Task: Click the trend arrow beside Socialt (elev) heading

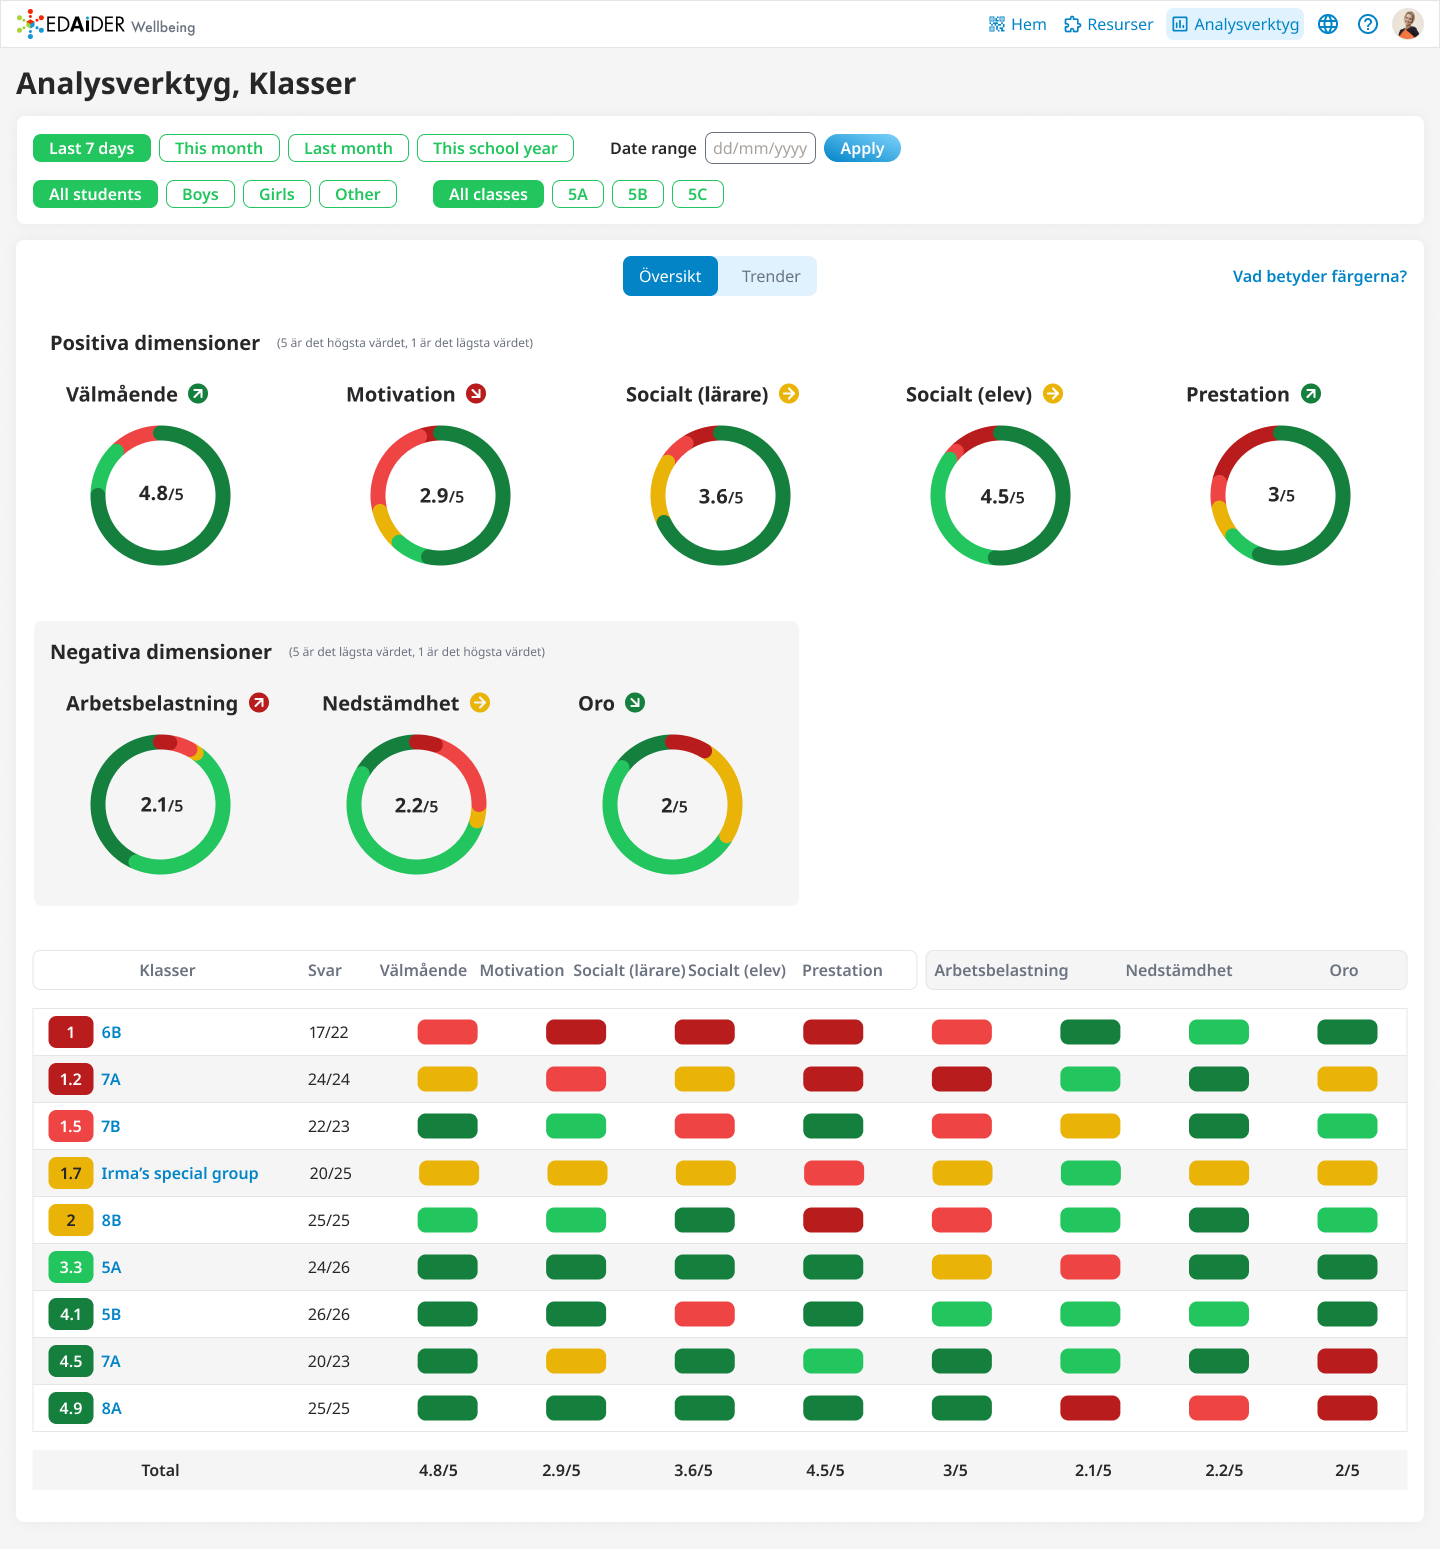Action: click(1053, 394)
